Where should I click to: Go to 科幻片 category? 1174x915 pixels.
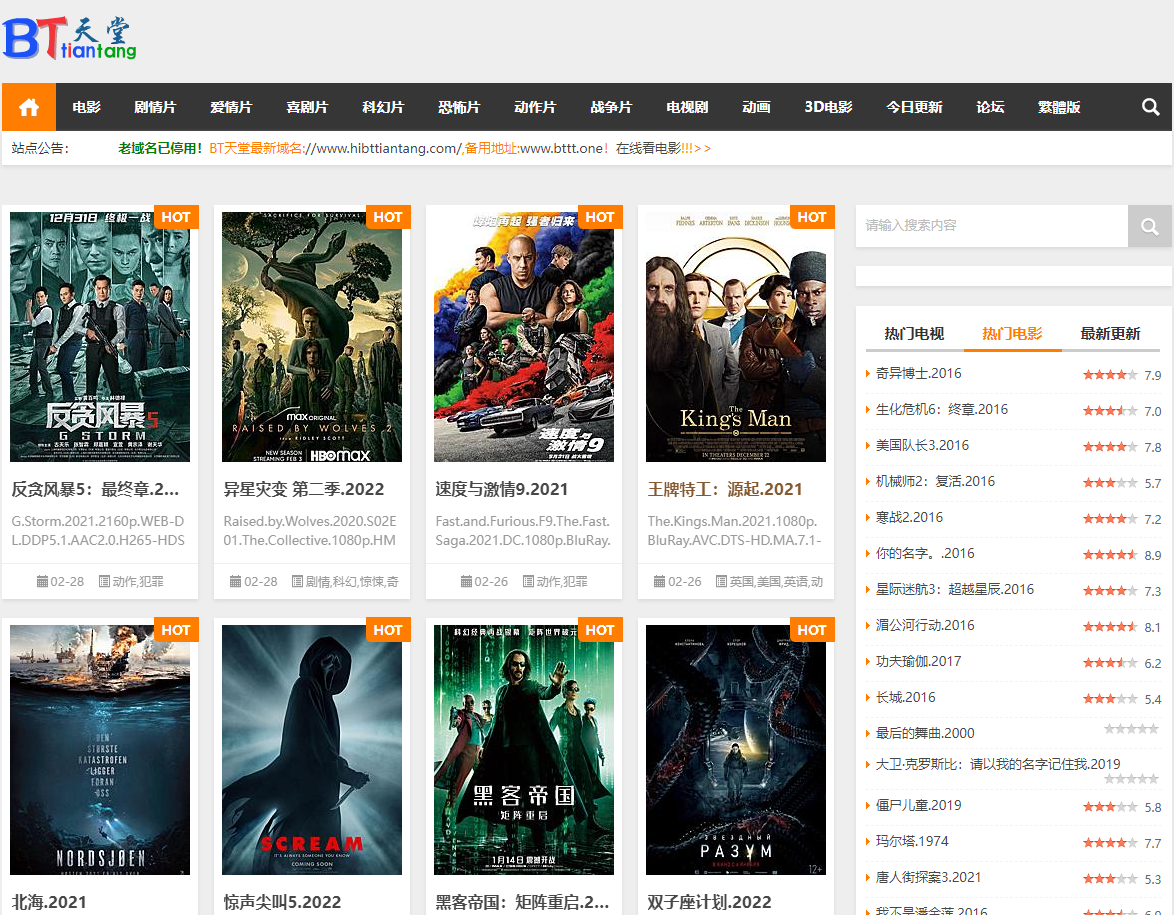coord(383,107)
